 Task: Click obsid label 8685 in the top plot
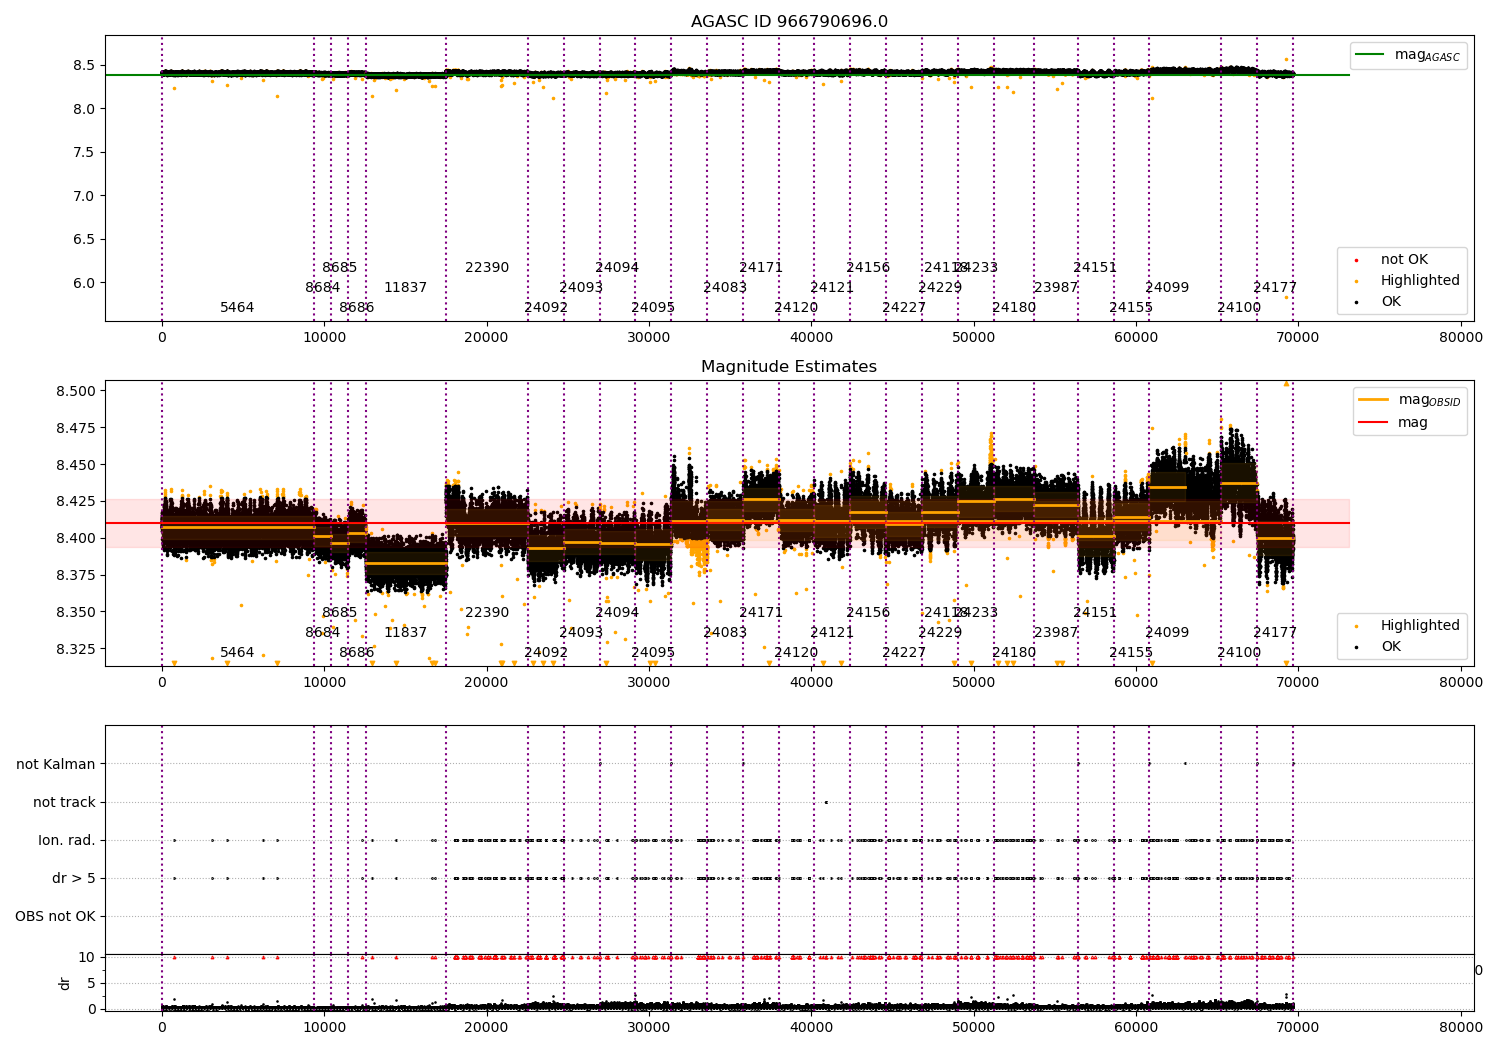point(340,267)
